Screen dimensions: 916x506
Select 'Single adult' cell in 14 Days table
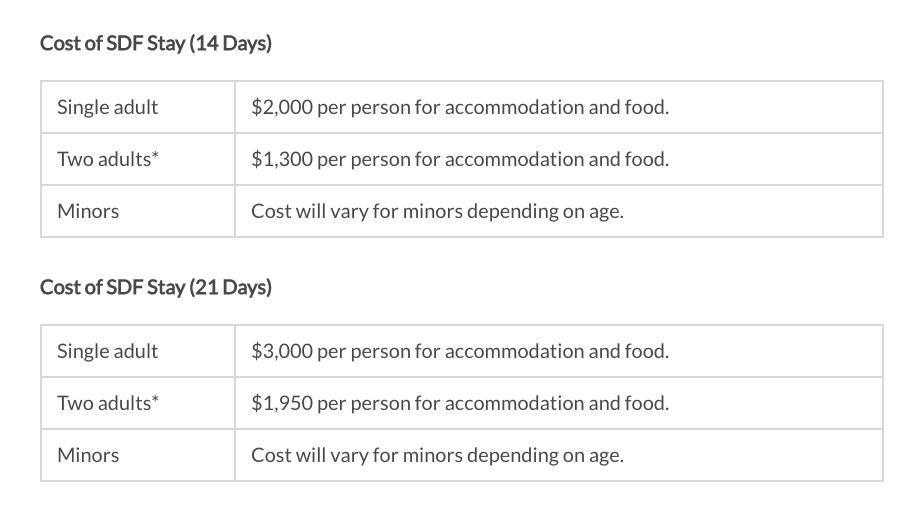107,107
